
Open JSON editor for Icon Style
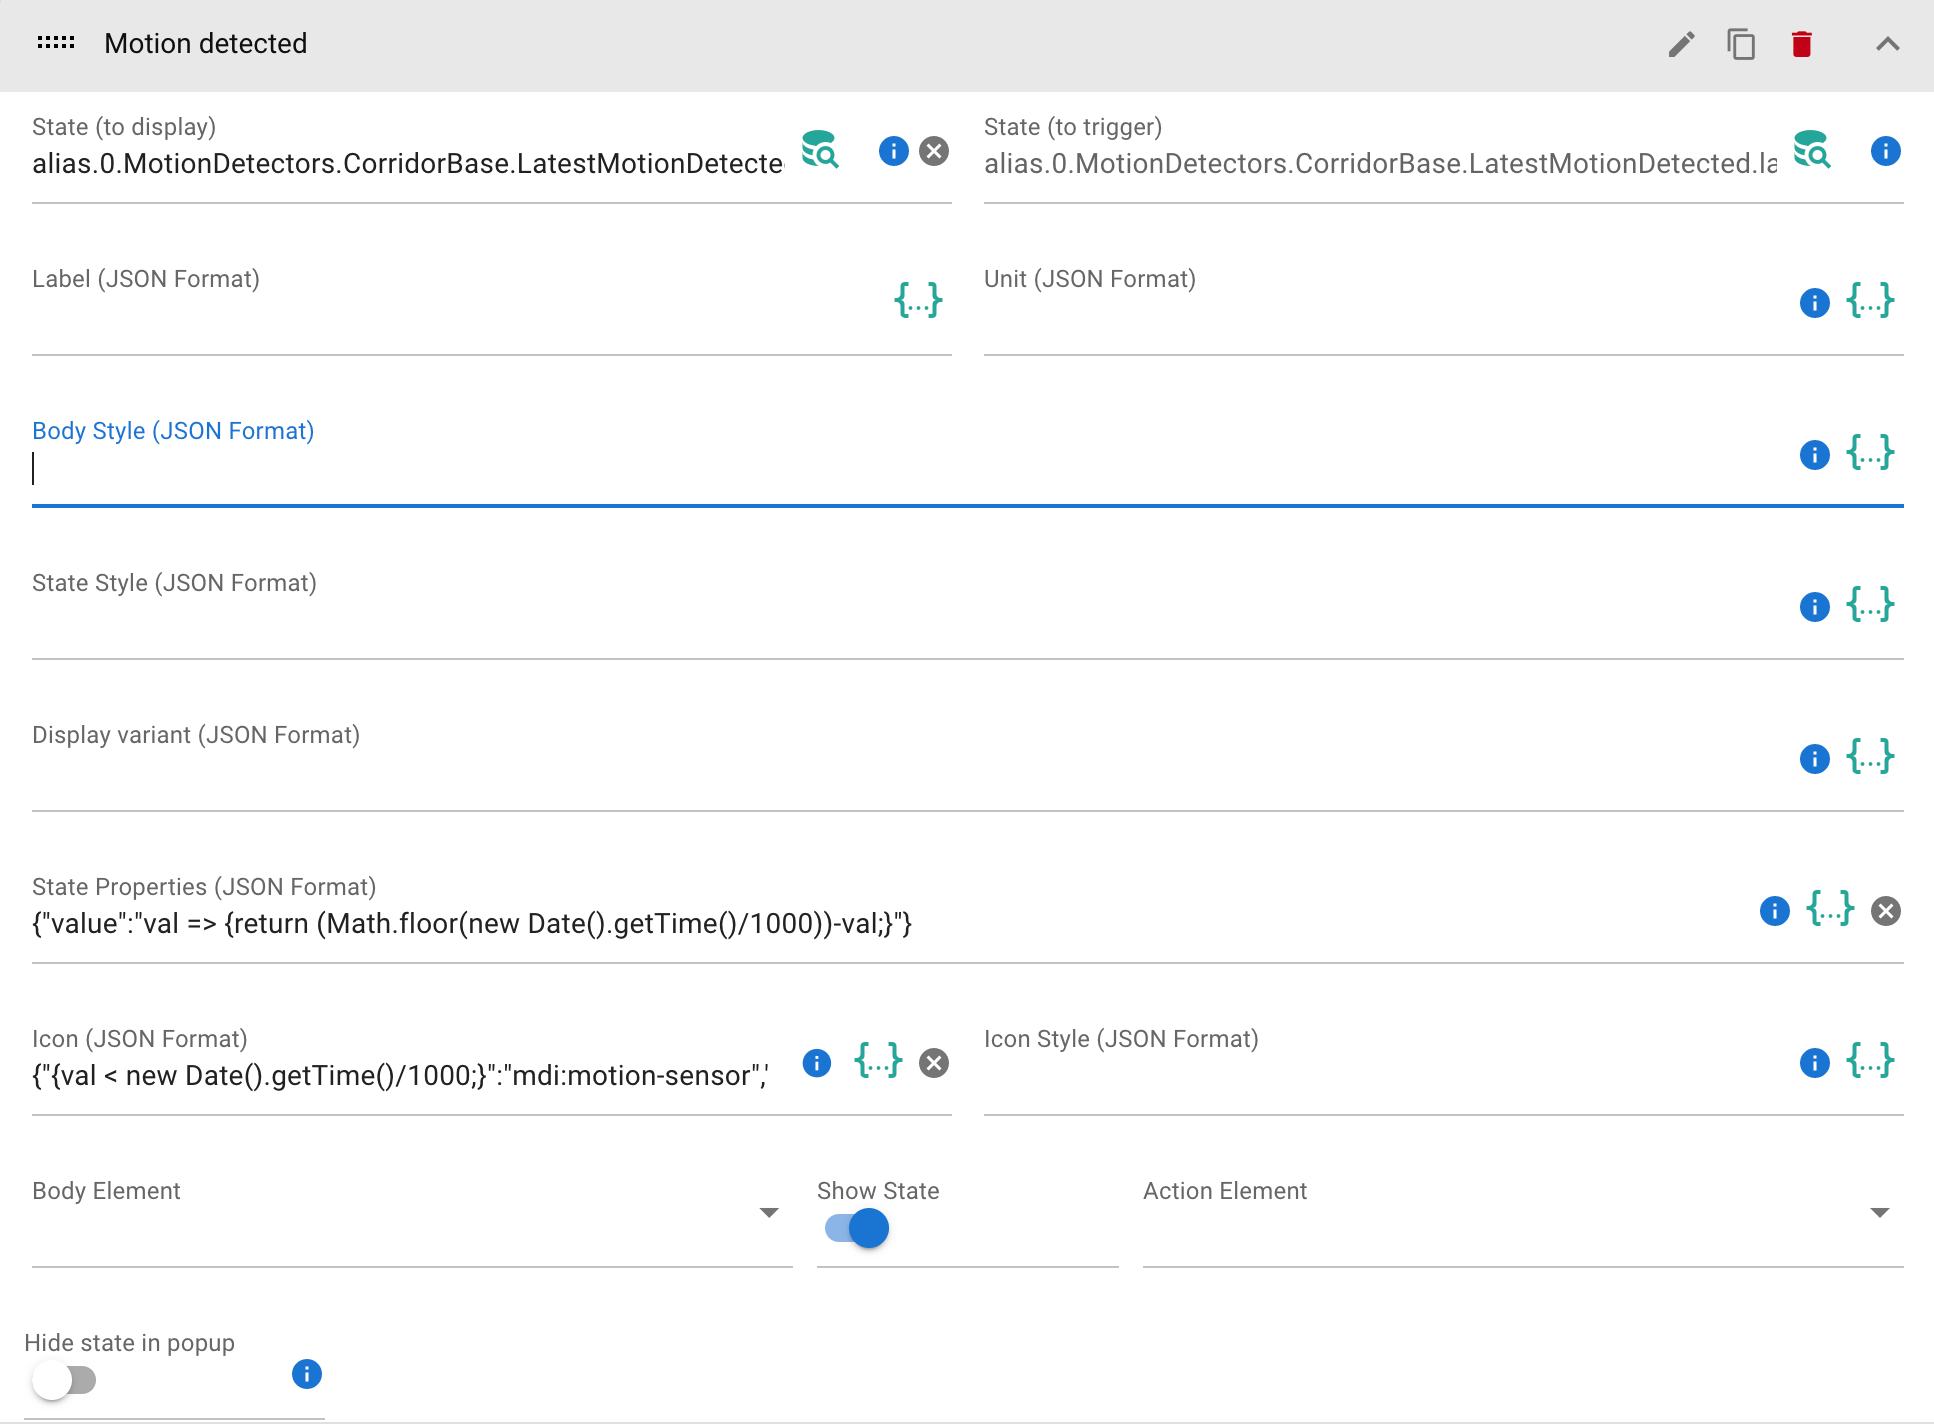[x=1870, y=1060]
